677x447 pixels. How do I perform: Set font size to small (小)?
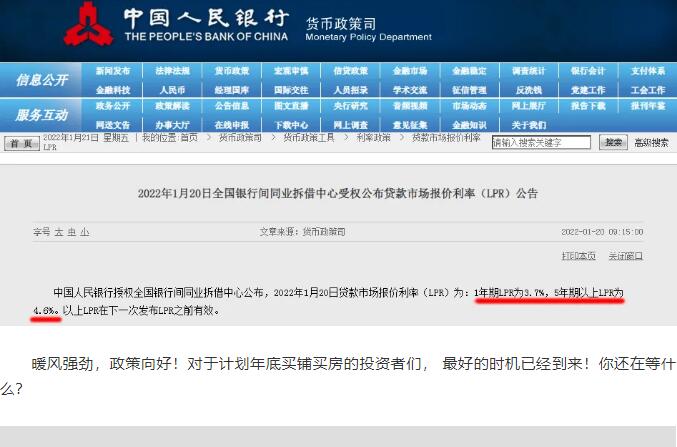click(85, 231)
